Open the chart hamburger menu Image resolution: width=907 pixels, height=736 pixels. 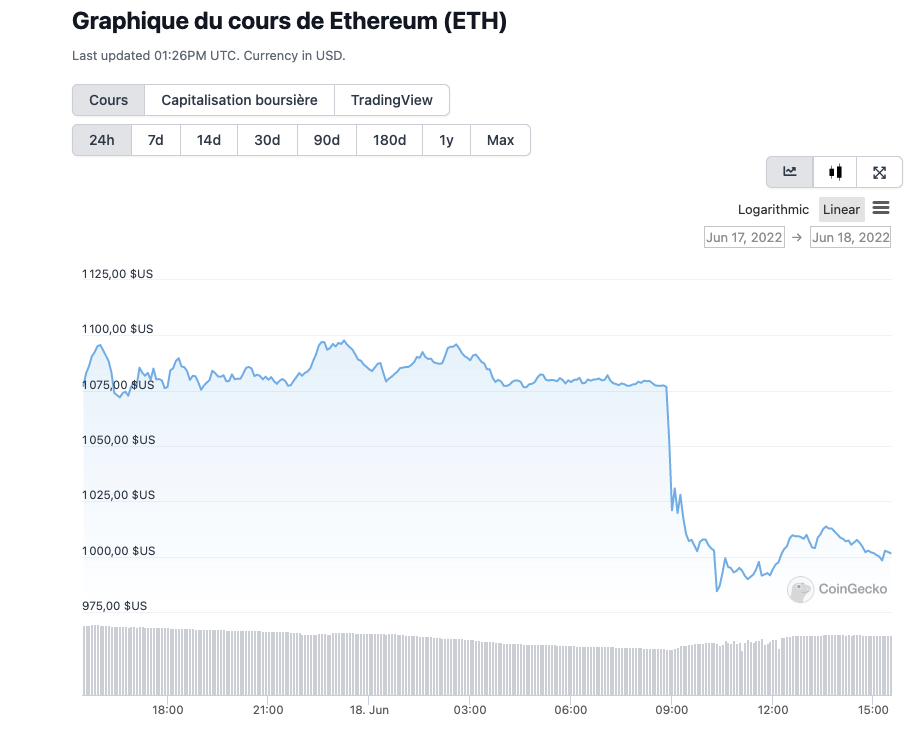pos(881,208)
